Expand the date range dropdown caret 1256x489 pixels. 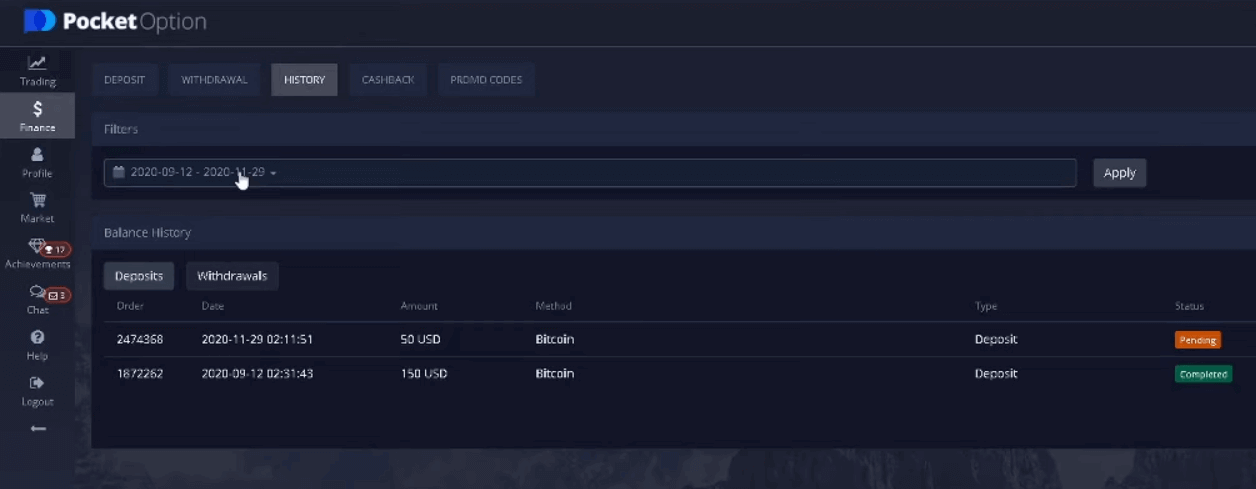tap(273, 173)
